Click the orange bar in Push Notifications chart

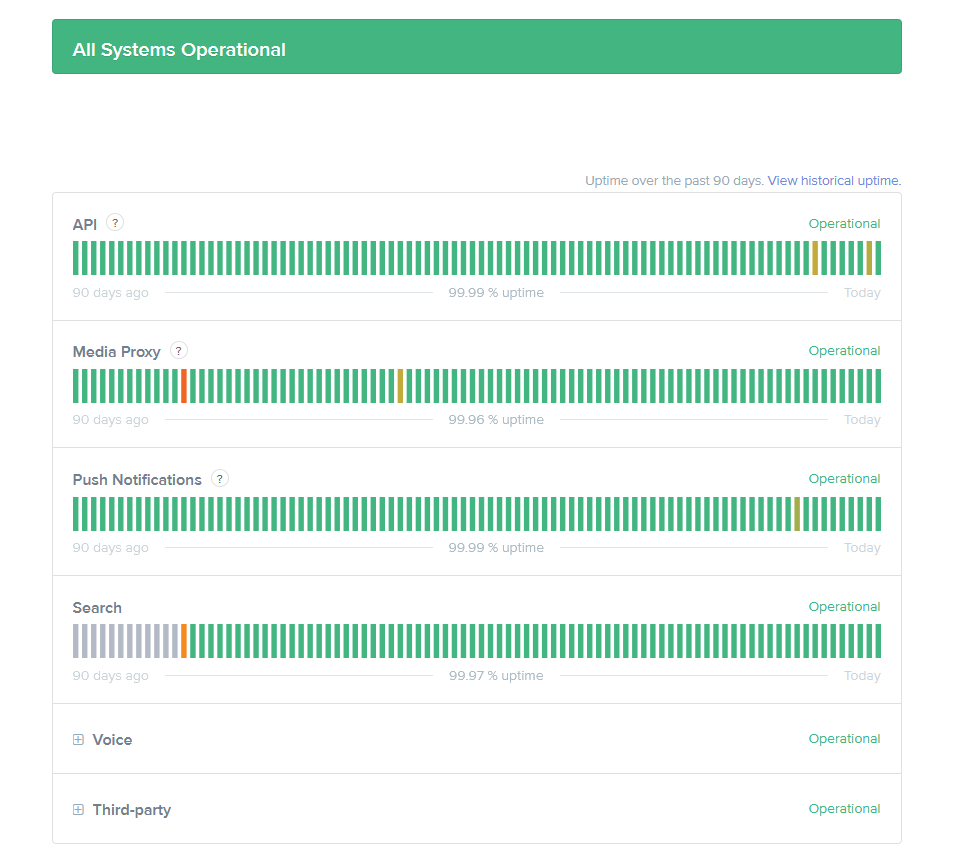pos(796,513)
